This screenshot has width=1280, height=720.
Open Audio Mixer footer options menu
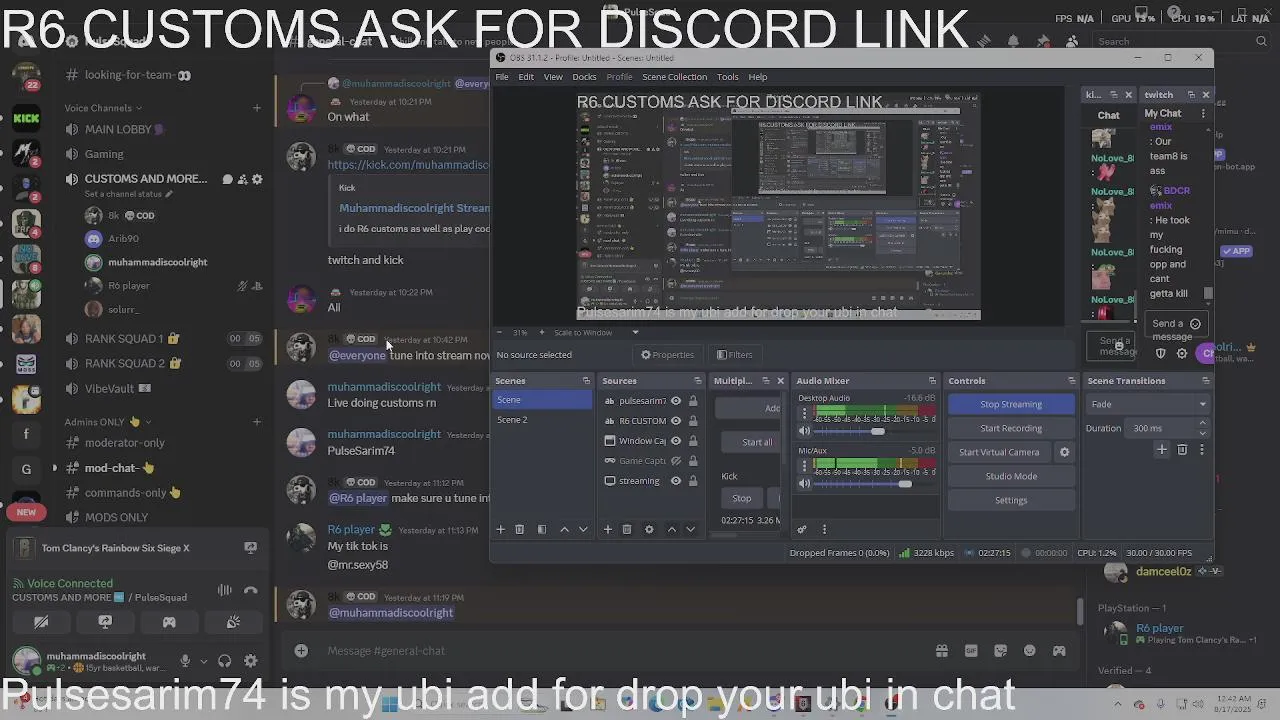pyautogui.click(x=824, y=529)
